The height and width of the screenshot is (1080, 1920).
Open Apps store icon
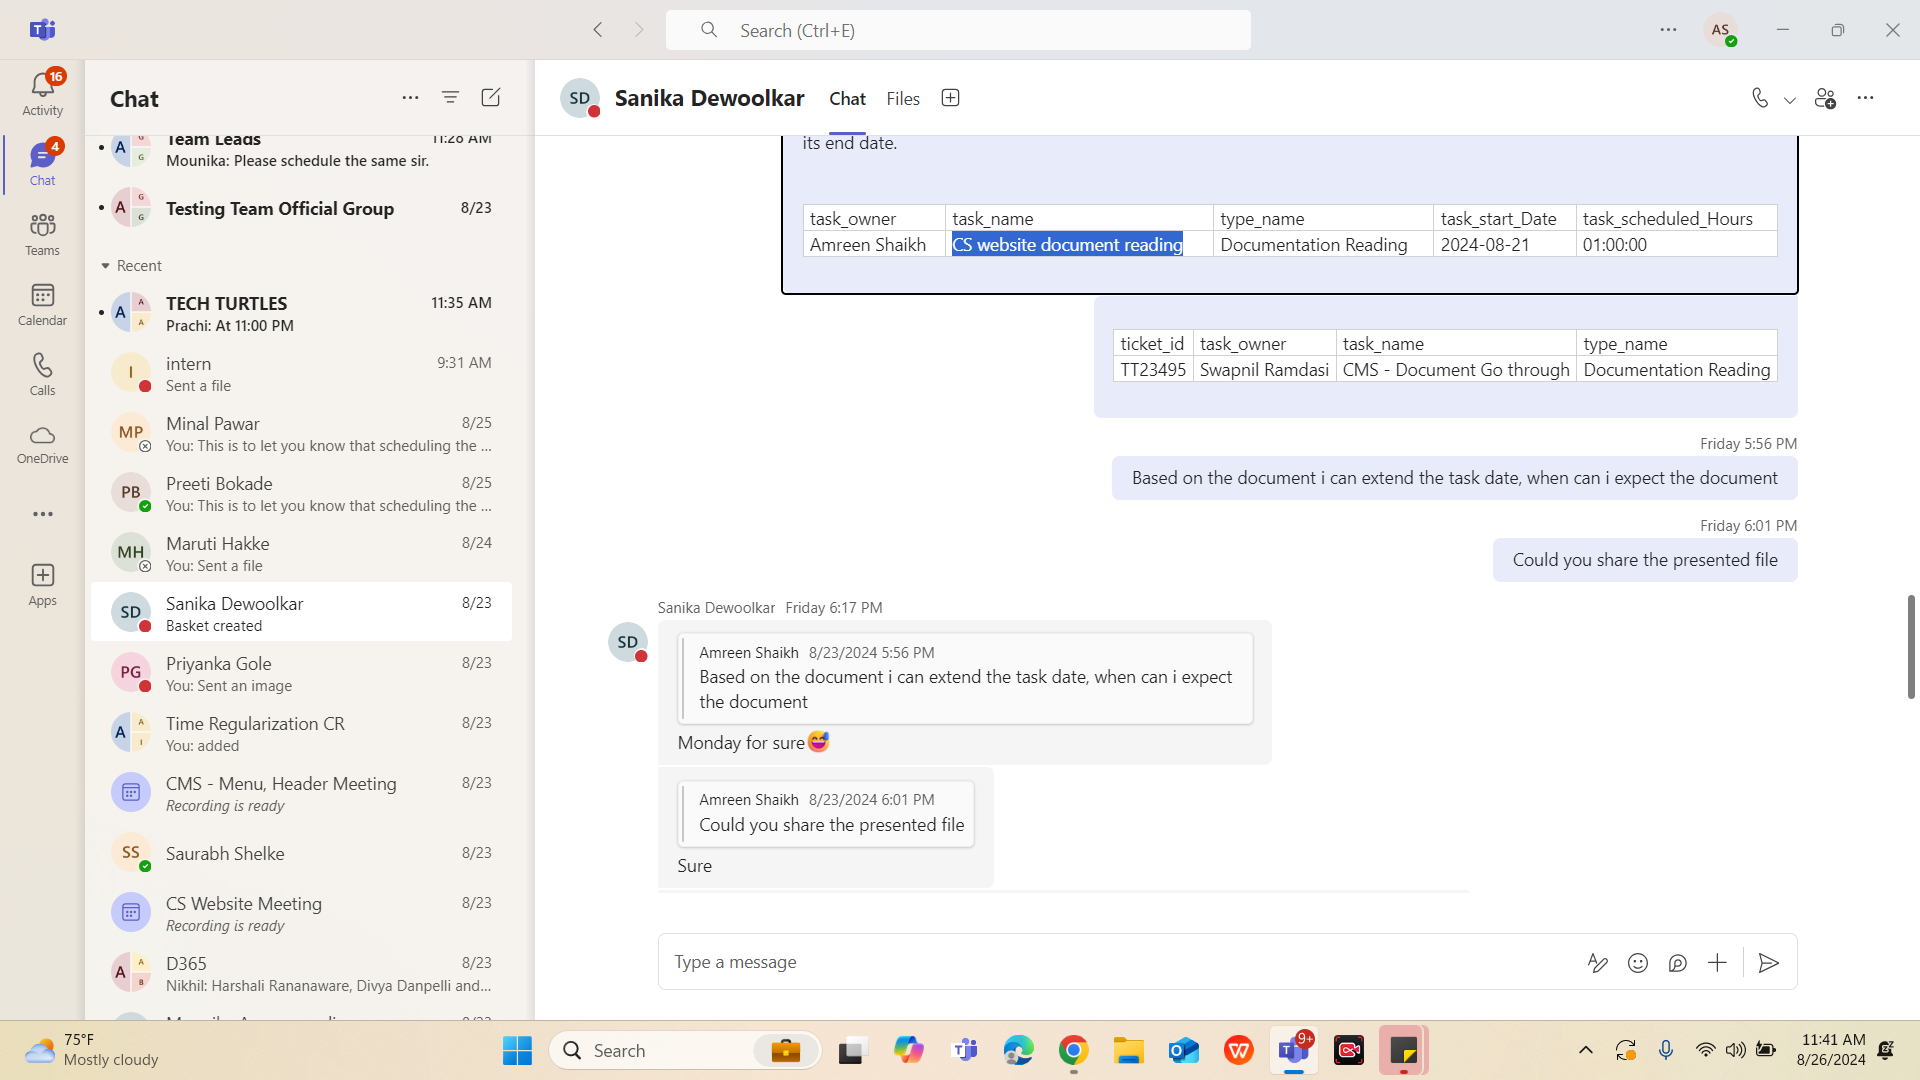pos(42,583)
